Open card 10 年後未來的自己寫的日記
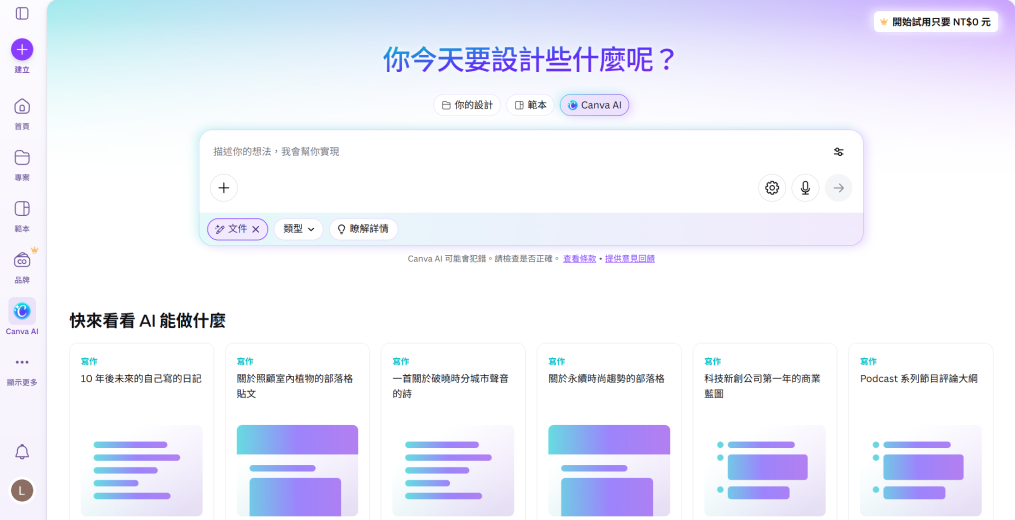1015x520 pixels. (141, 431)
